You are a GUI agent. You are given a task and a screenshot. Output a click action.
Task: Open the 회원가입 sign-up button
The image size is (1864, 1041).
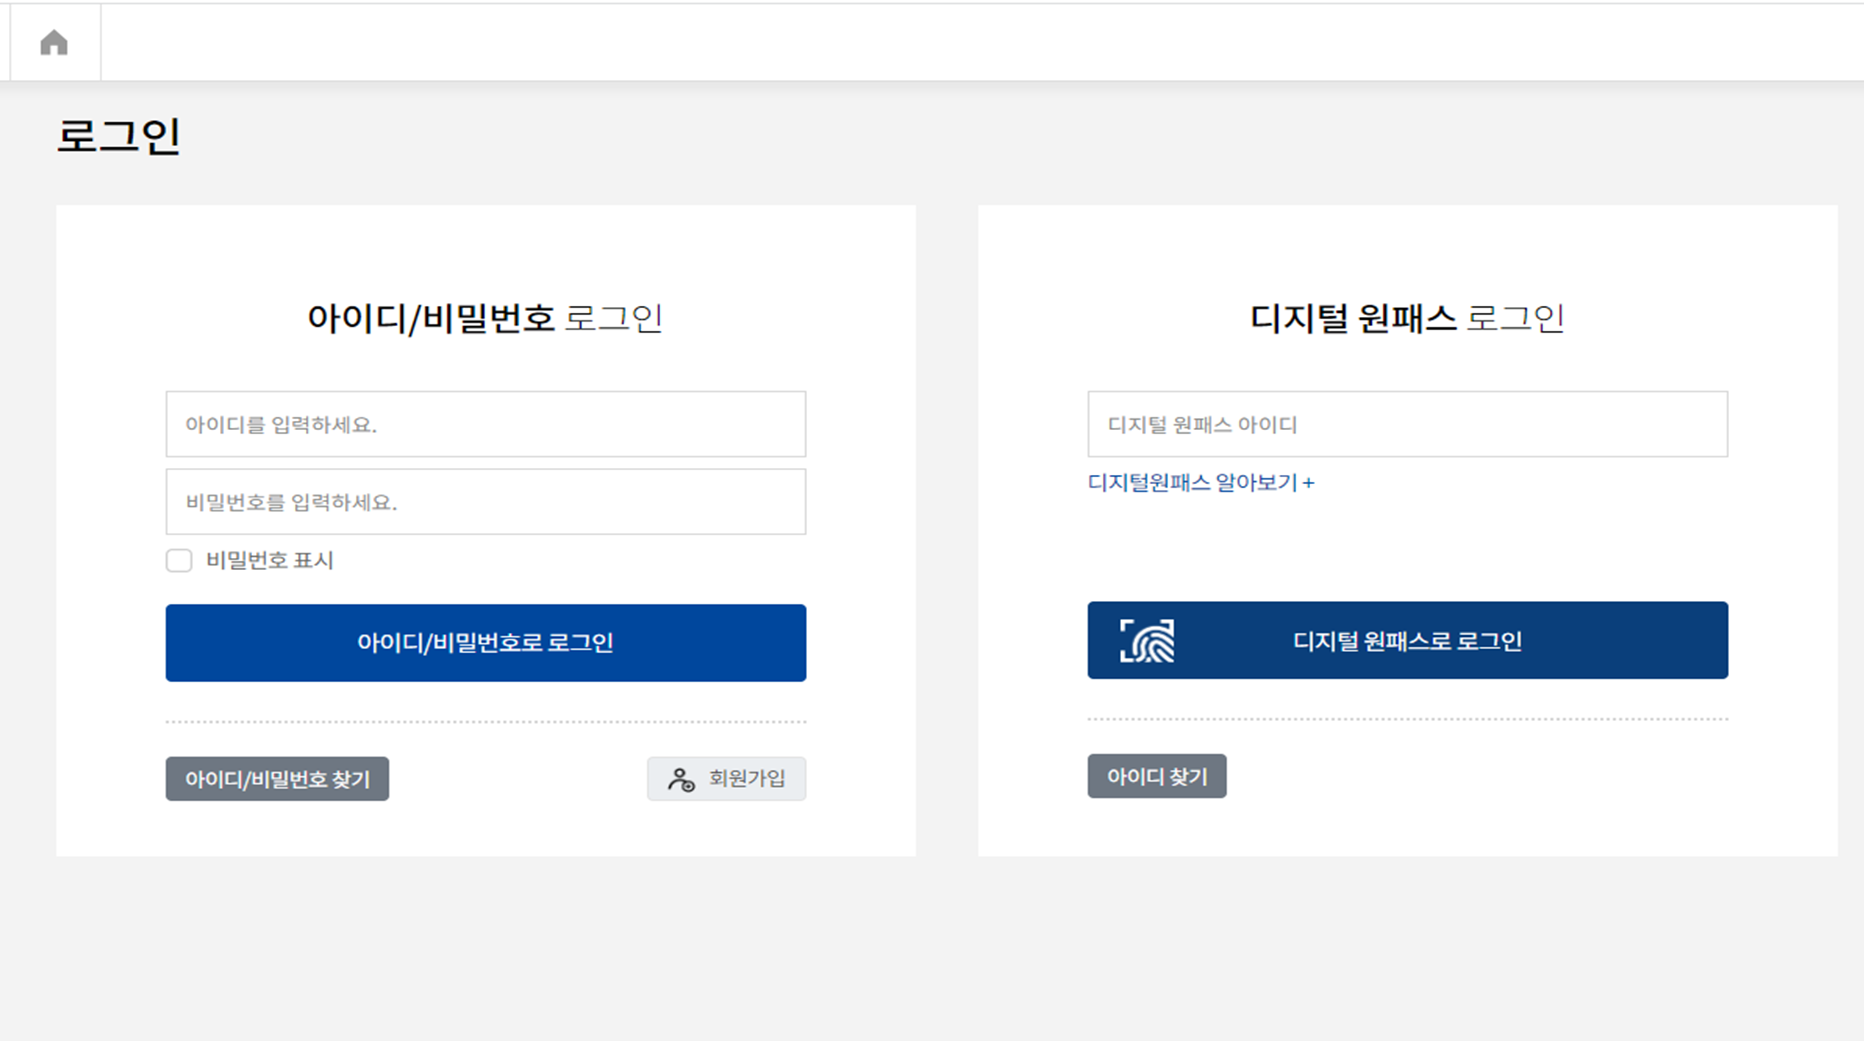pyautogui.click(x=726, y=779)
